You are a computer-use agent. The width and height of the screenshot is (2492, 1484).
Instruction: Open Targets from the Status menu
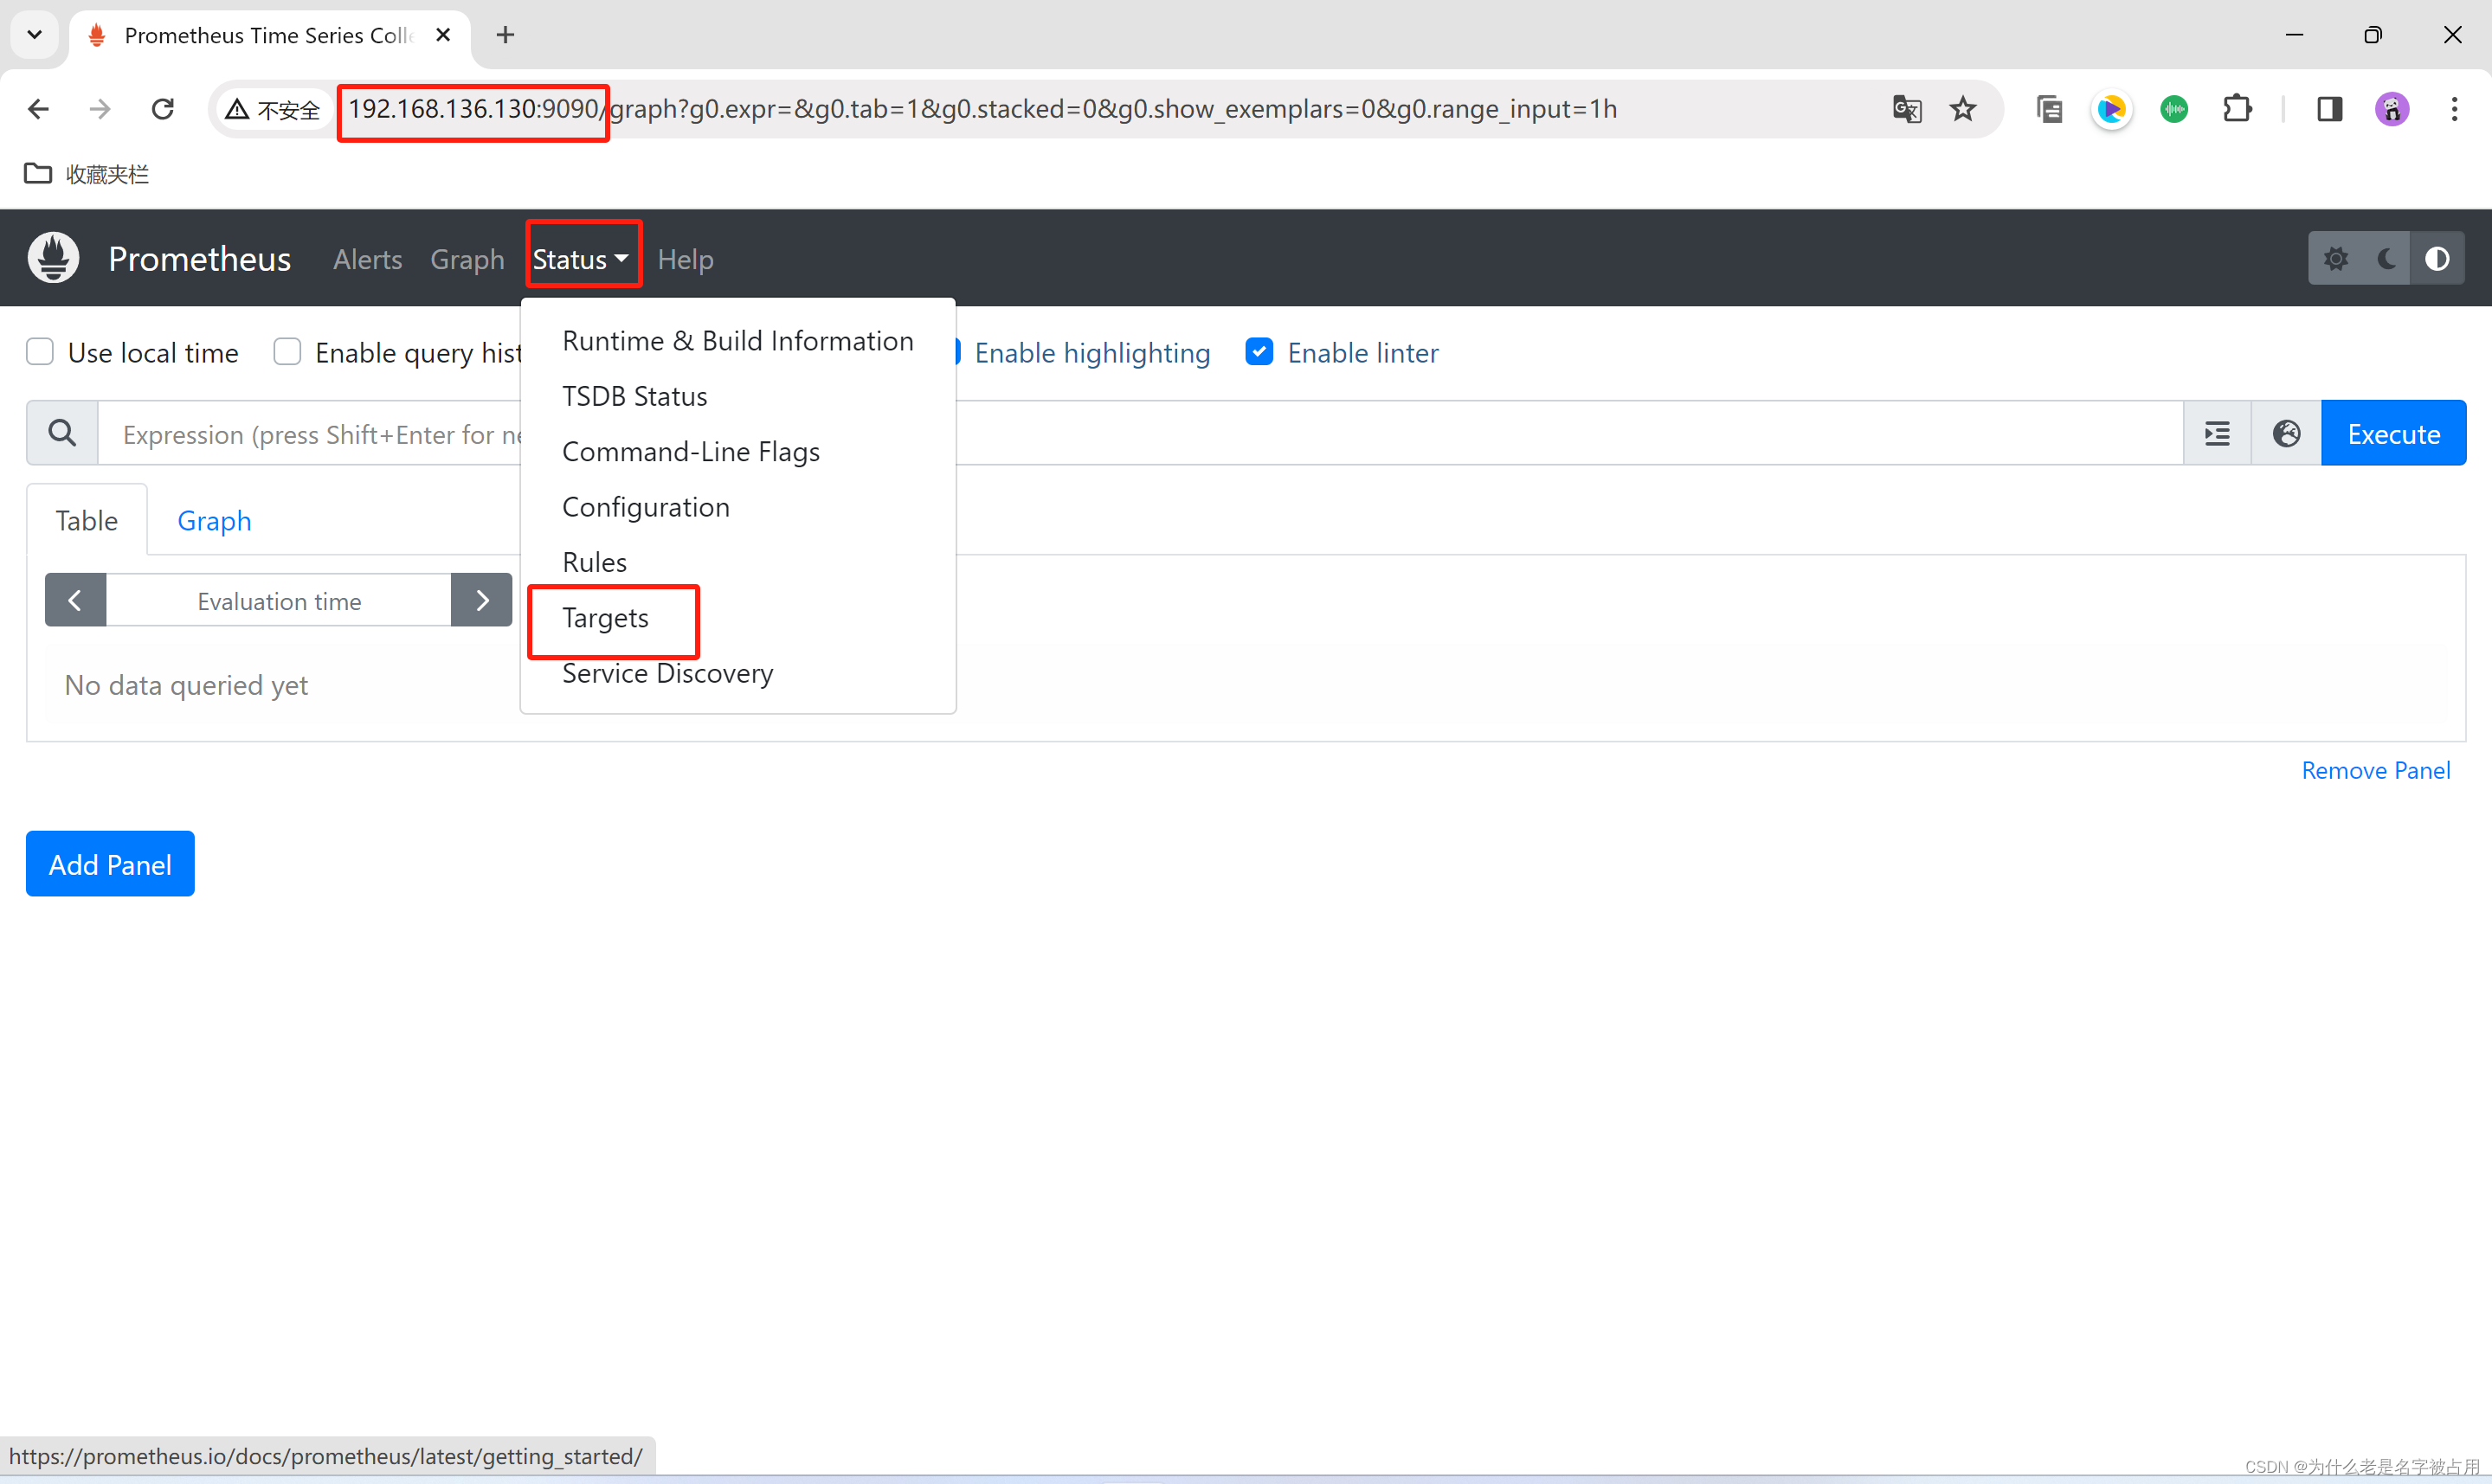738,618
